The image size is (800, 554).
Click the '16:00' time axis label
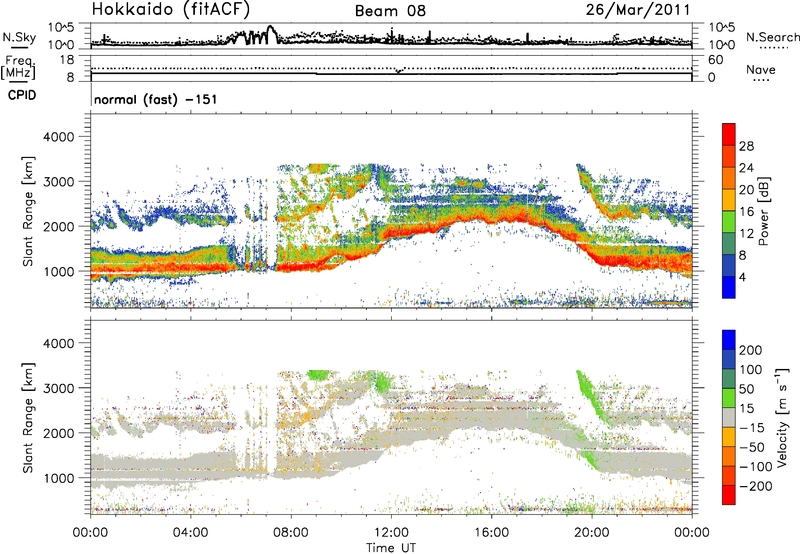(x=491, y=533)
